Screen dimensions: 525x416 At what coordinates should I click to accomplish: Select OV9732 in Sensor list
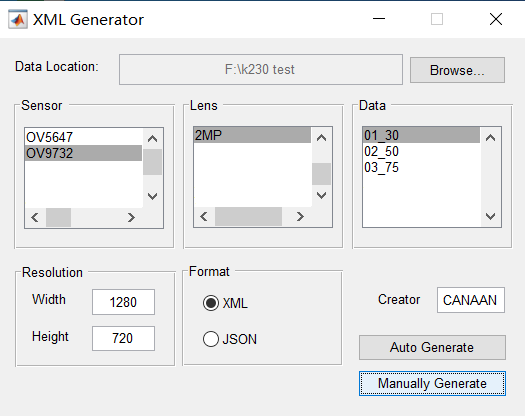pos(83,153)
